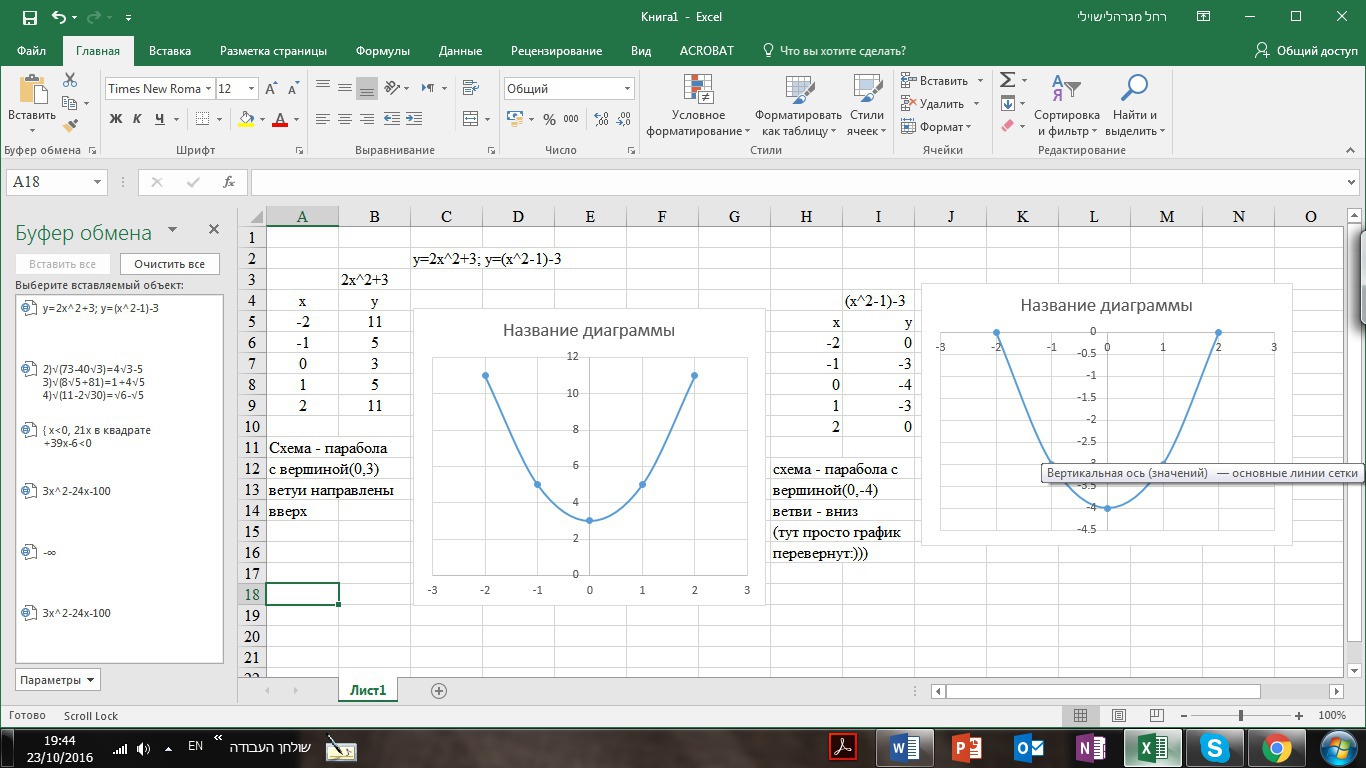
Task: Undo the last action
Action: 58,17
